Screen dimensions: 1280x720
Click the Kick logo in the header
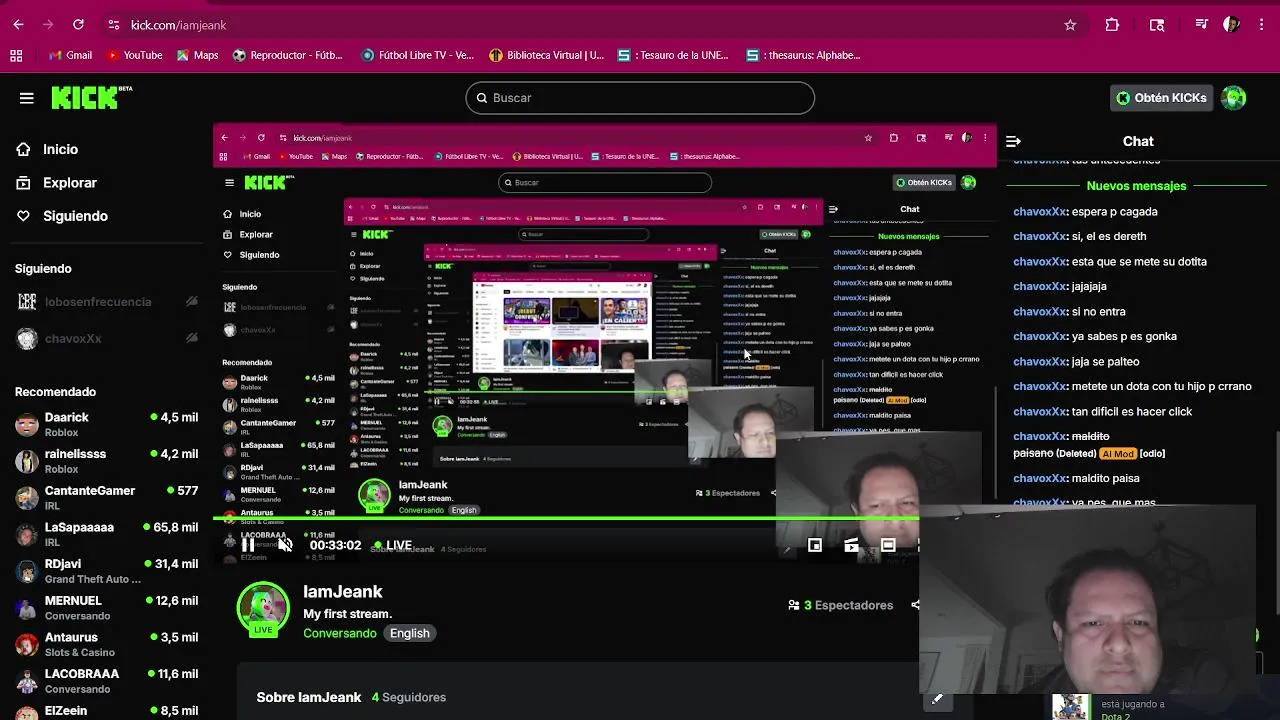click(91, 97)
